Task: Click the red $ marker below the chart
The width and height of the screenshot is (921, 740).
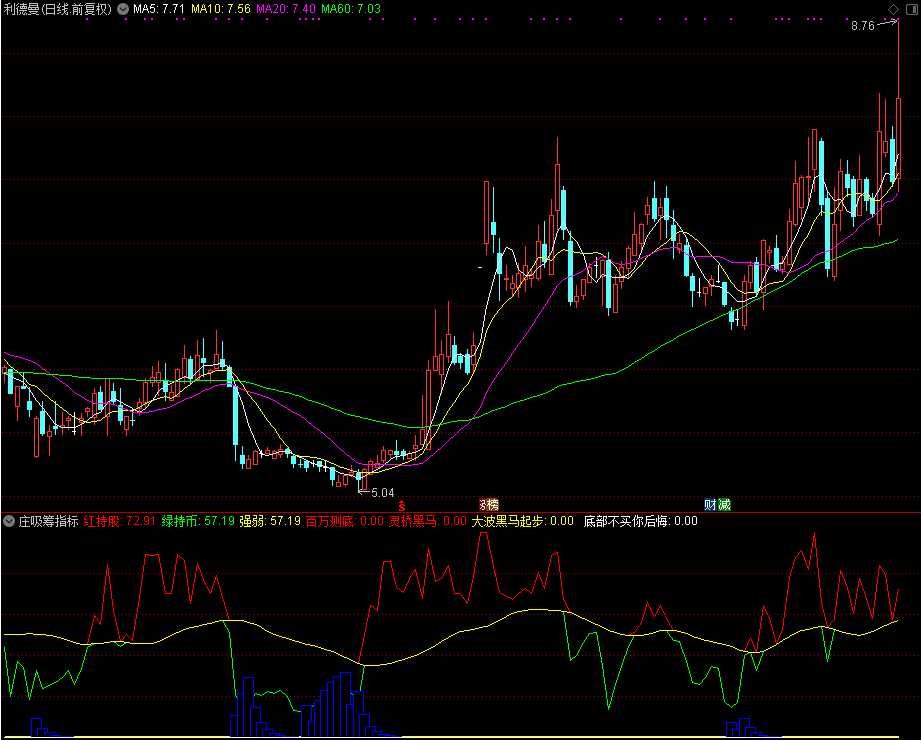Action: point(401,505)
